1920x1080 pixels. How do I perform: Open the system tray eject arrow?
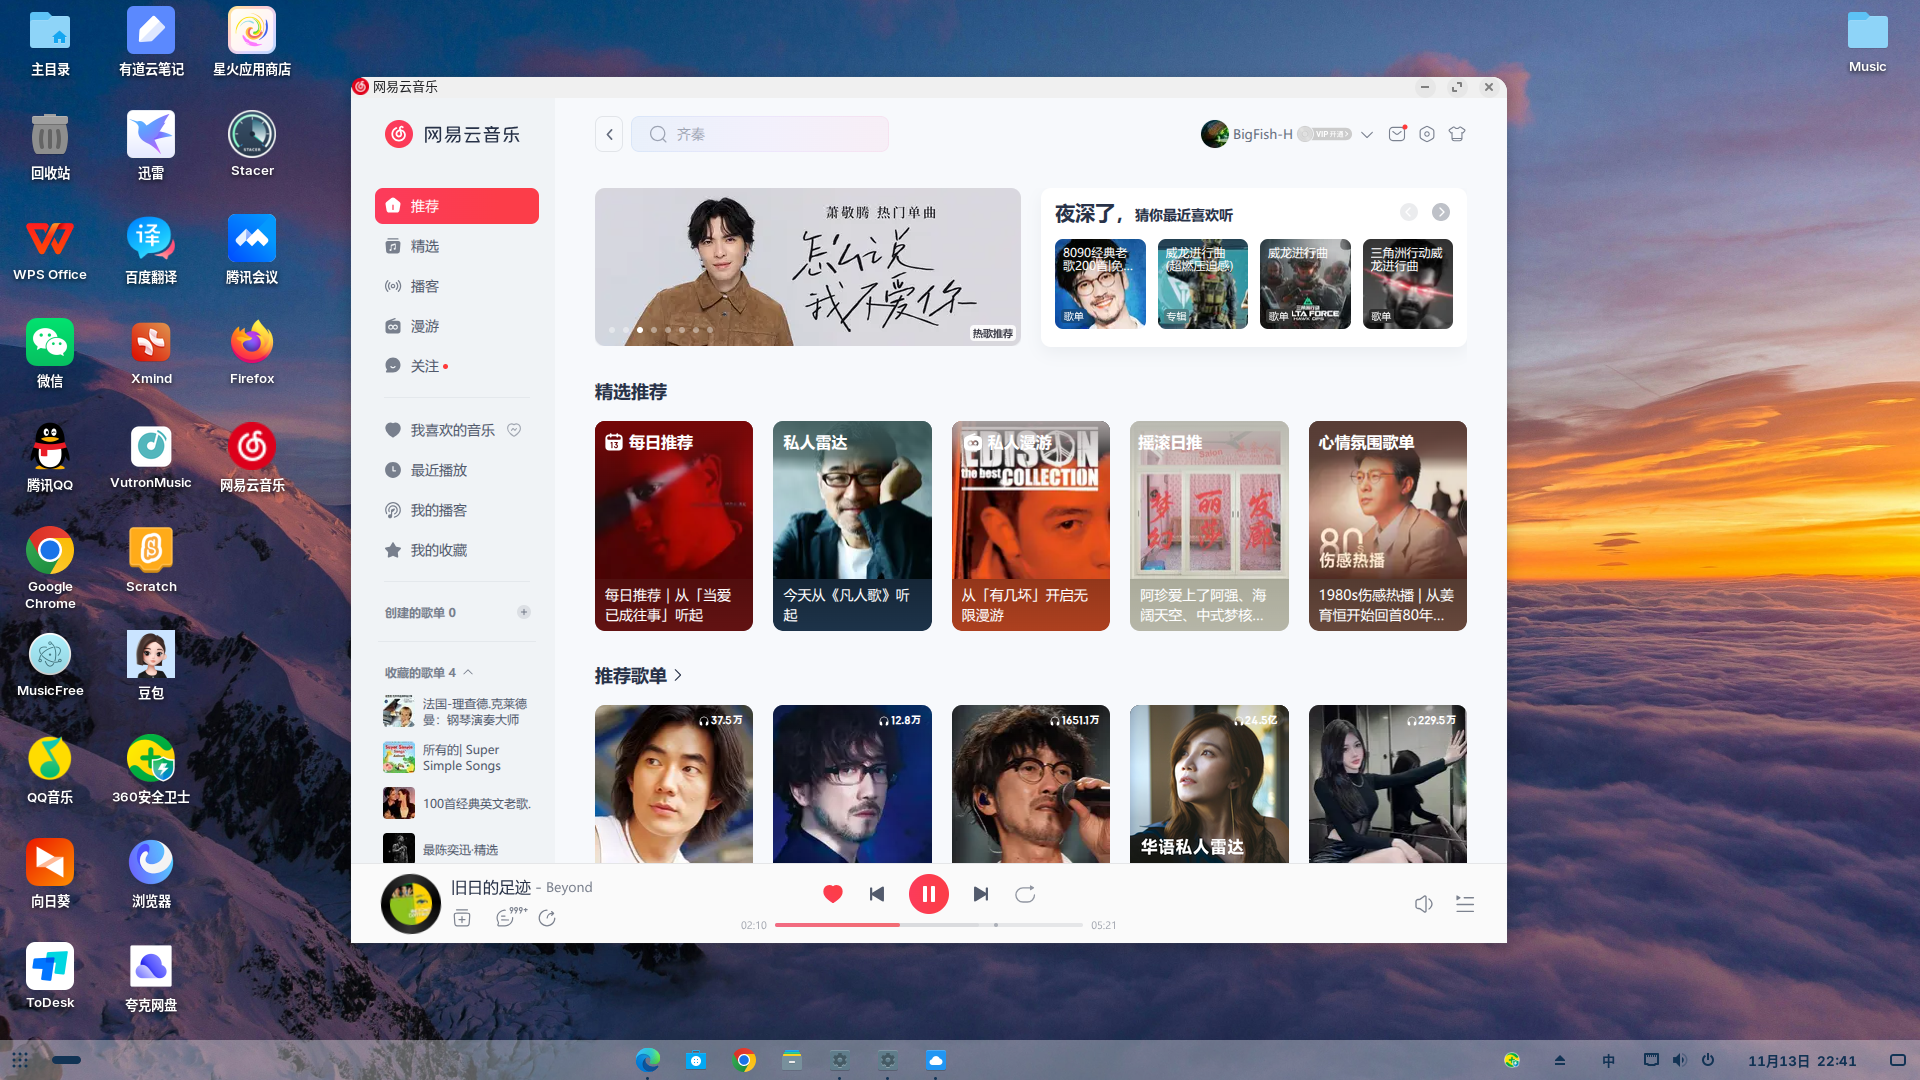point(1560,1060)
